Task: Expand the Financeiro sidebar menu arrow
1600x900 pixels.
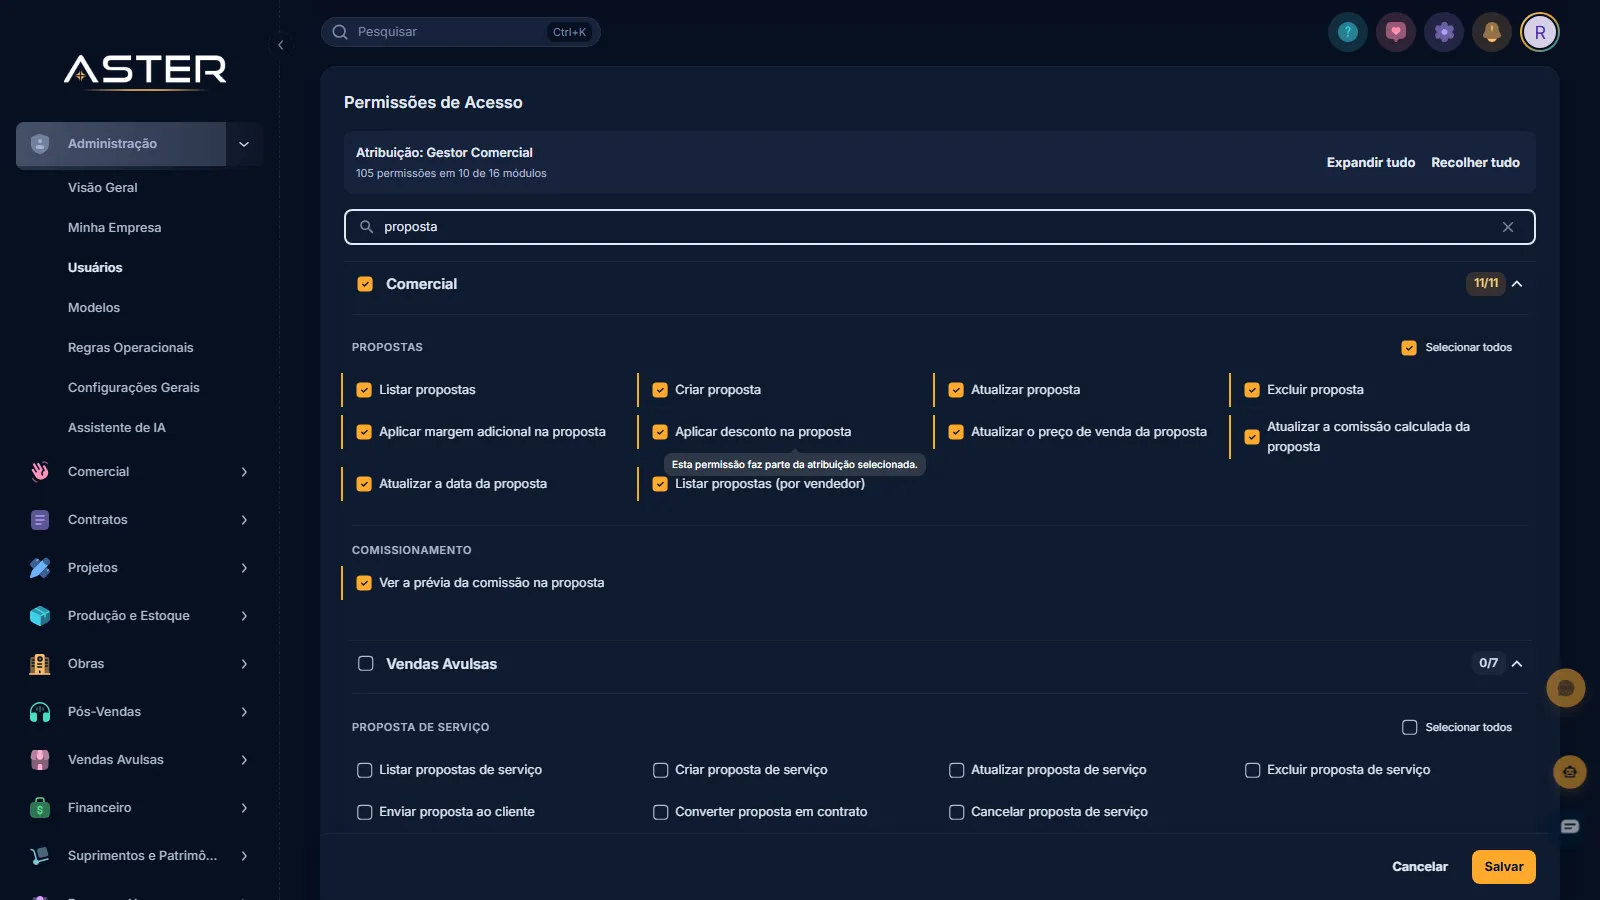Action: [244, 808]
